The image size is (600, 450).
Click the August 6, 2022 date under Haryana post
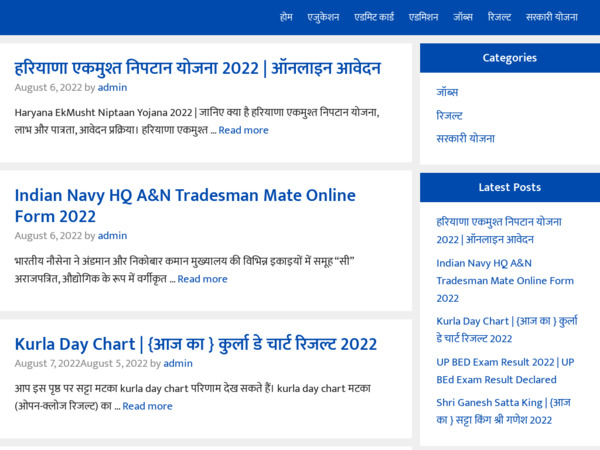click(48, 88)
